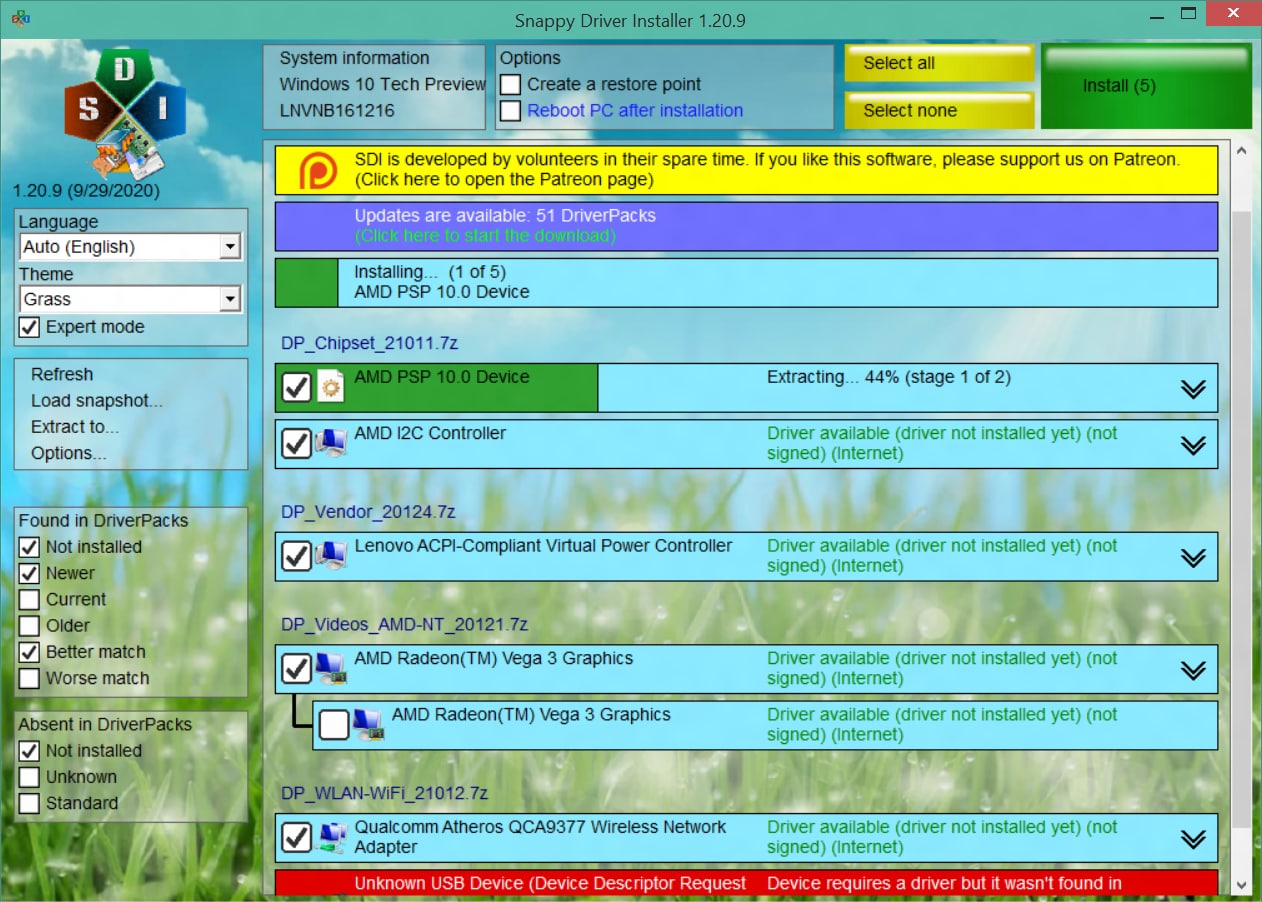This screenshot has height=902, width=1262.
Task: Click the Installing (1 of 5) progress banner
Action: (x=746, y=282)
